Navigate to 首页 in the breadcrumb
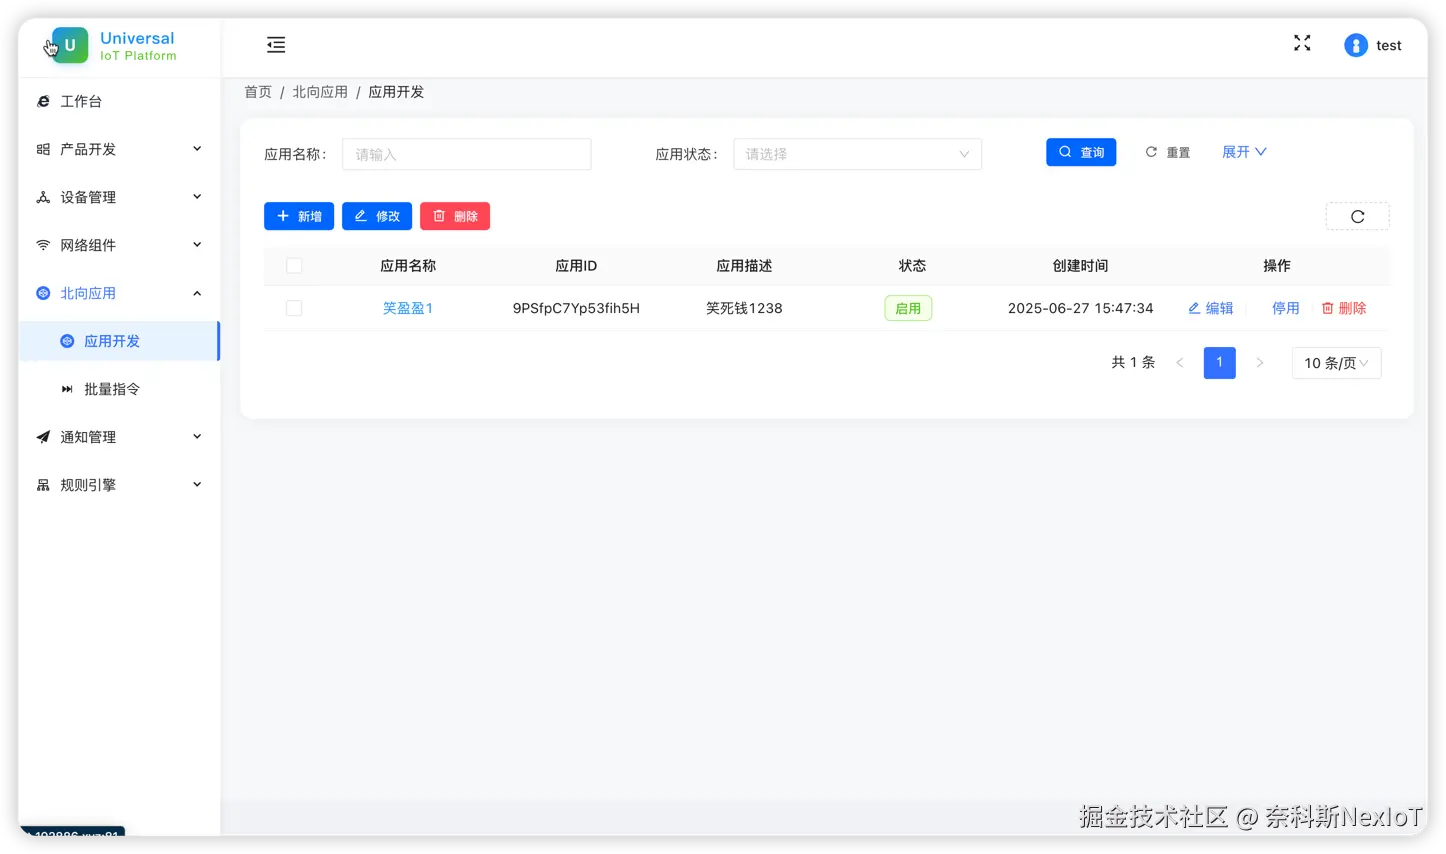The image size is (1446, 854). coord(257,91)
